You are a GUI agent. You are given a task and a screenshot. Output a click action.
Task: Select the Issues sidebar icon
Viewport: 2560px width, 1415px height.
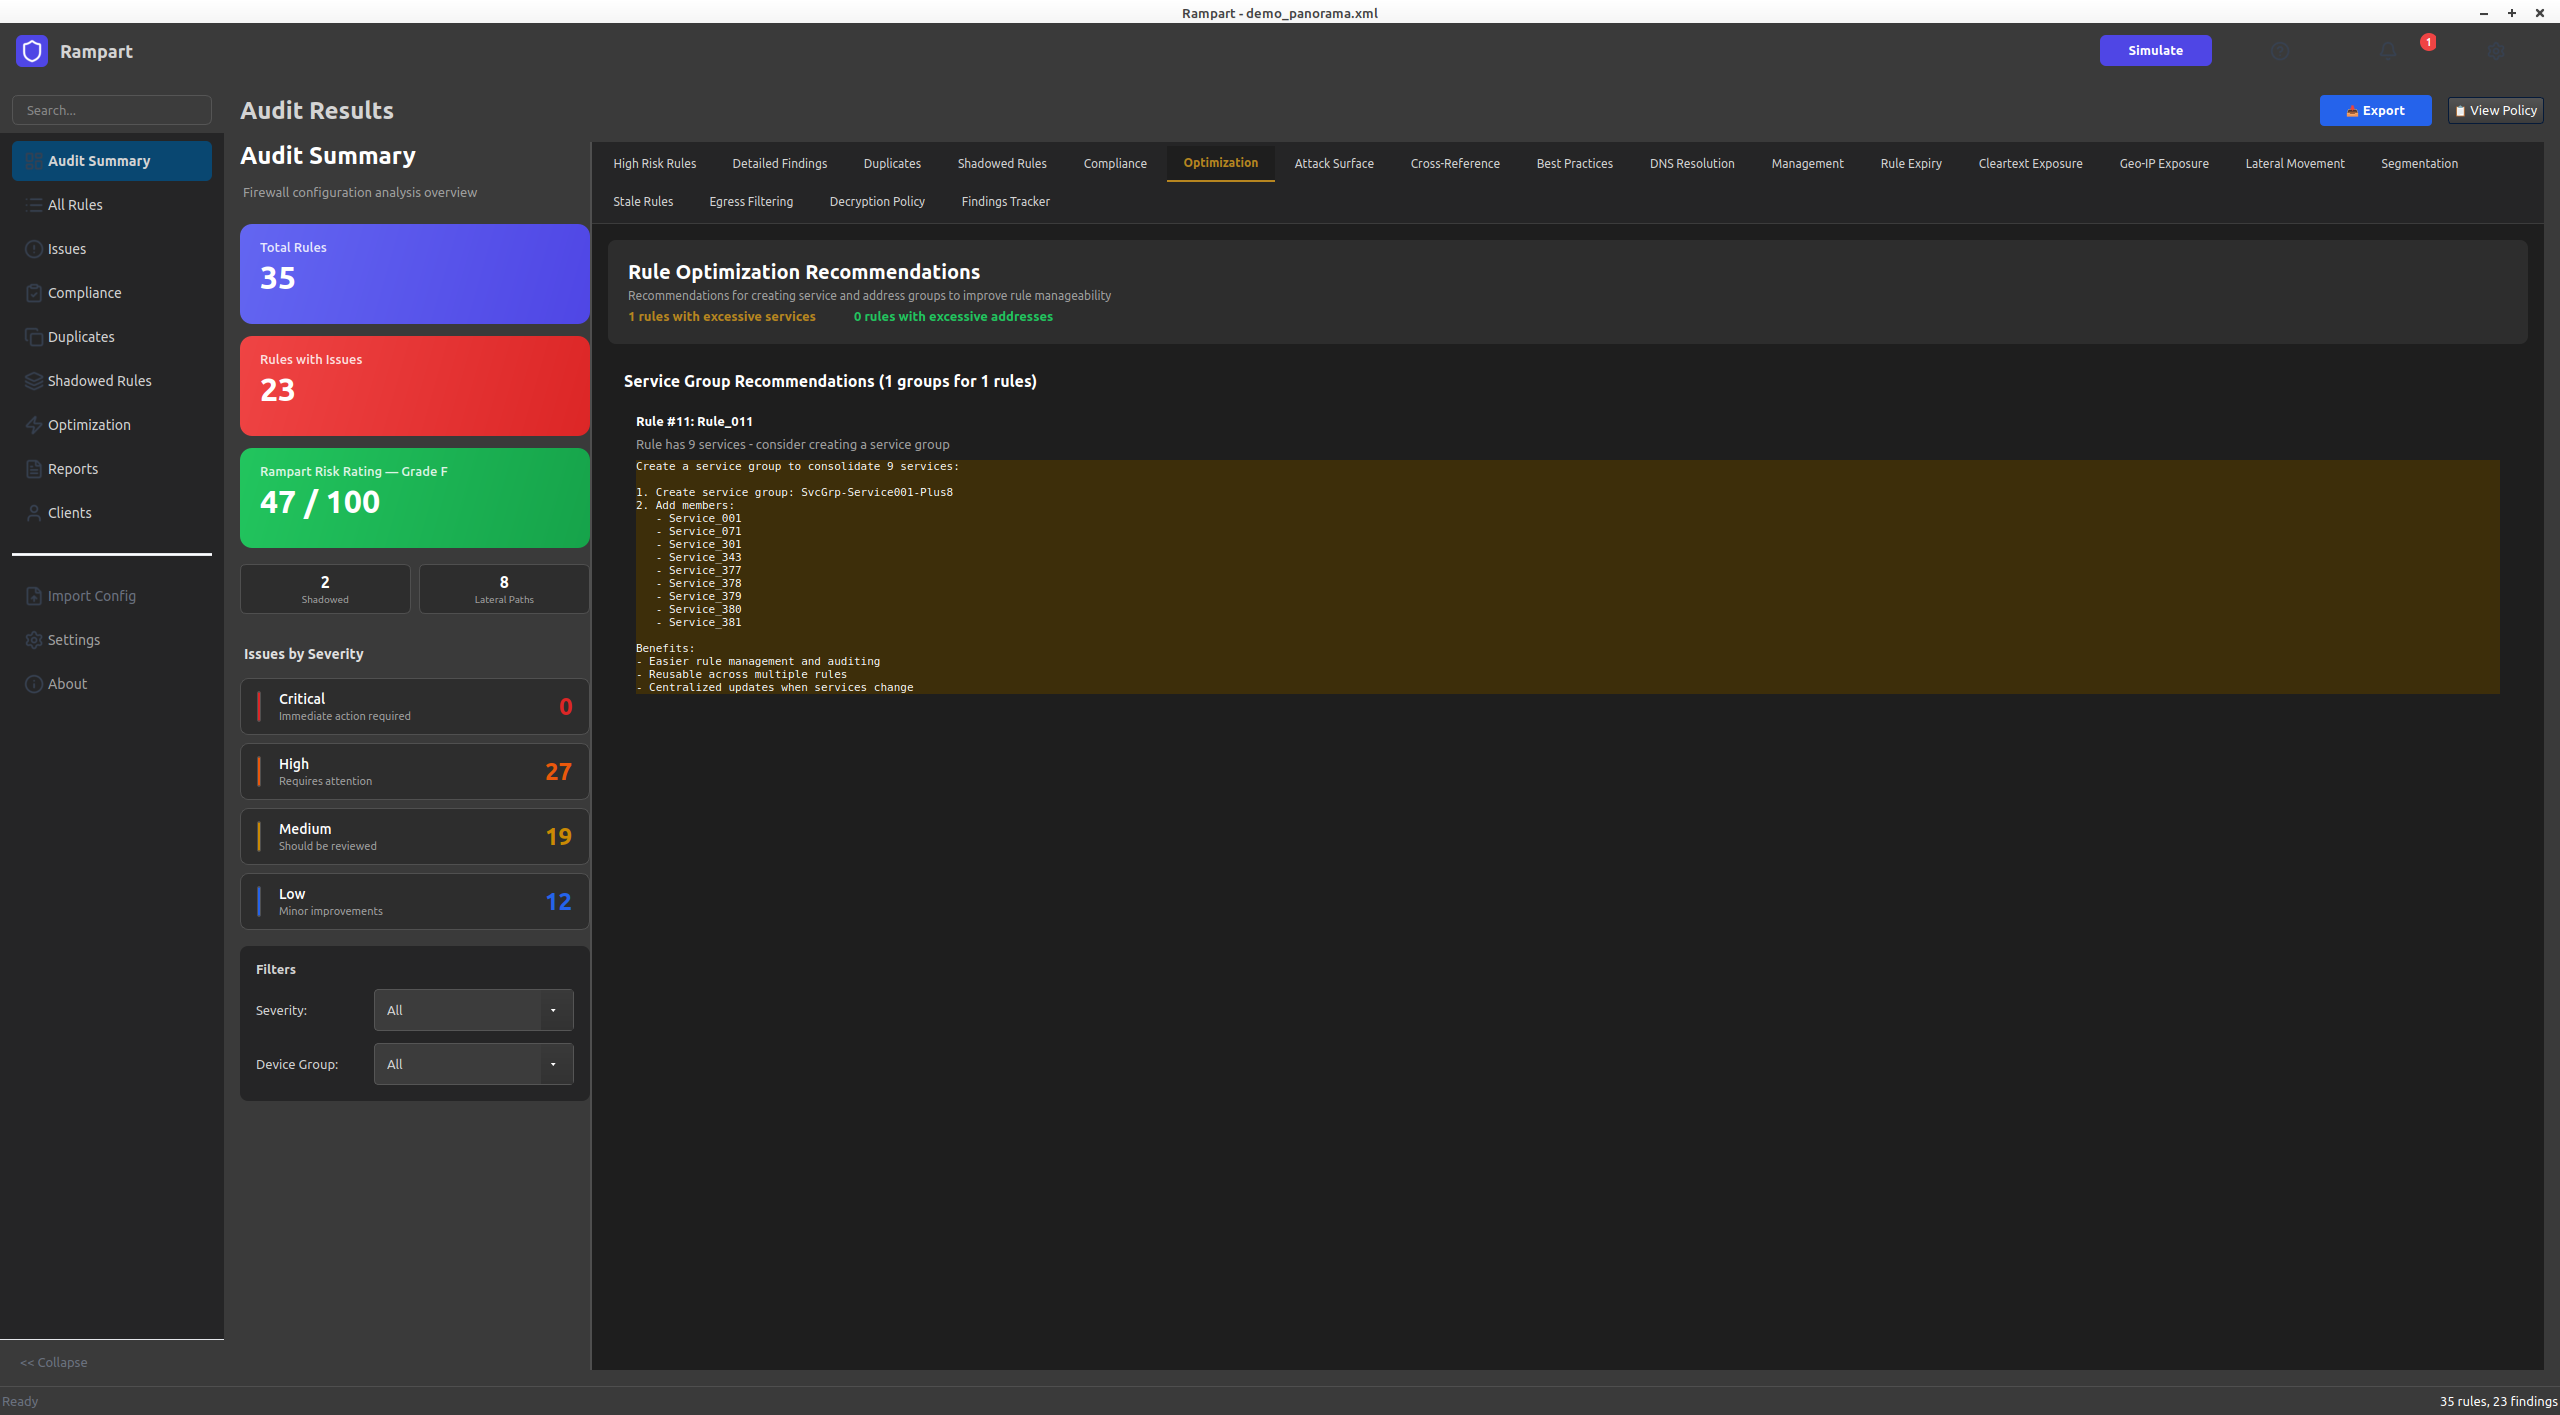[33, 249]
